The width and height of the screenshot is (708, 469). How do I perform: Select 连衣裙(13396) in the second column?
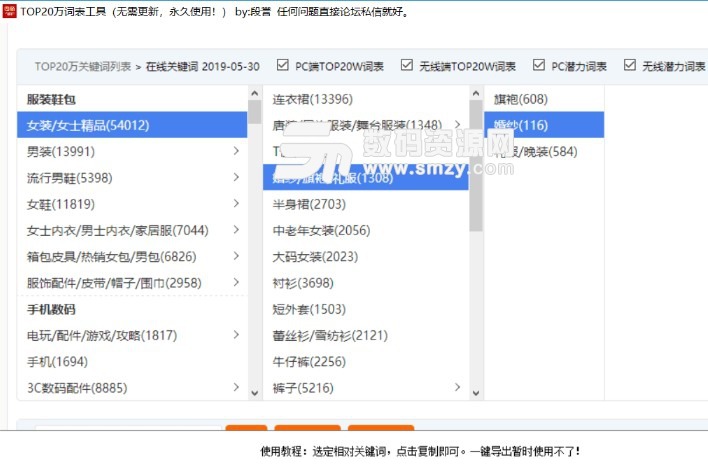tap(313, 99)
